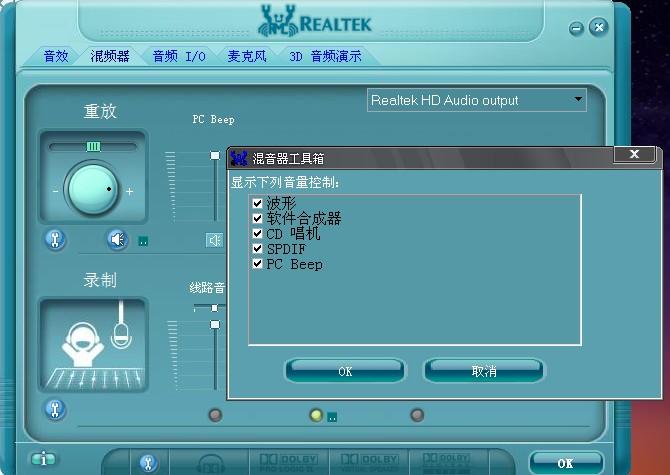The width and height of the screenshot is (670, 475).
Task: Click the plus sign beside the volume knob
Action: (x=129, y=191)
